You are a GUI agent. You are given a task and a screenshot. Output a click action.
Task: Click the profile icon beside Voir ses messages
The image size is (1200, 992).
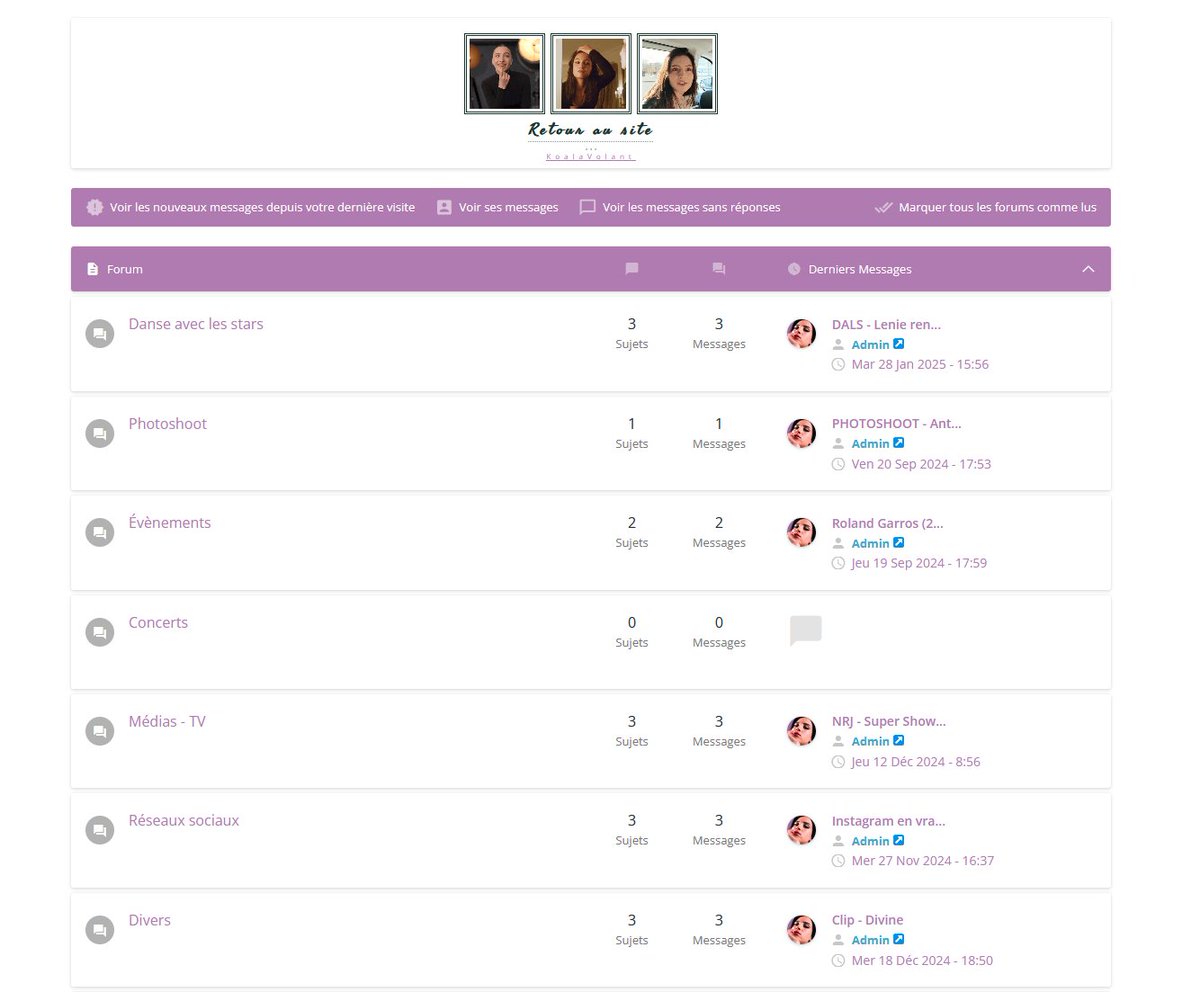(445, 207)
